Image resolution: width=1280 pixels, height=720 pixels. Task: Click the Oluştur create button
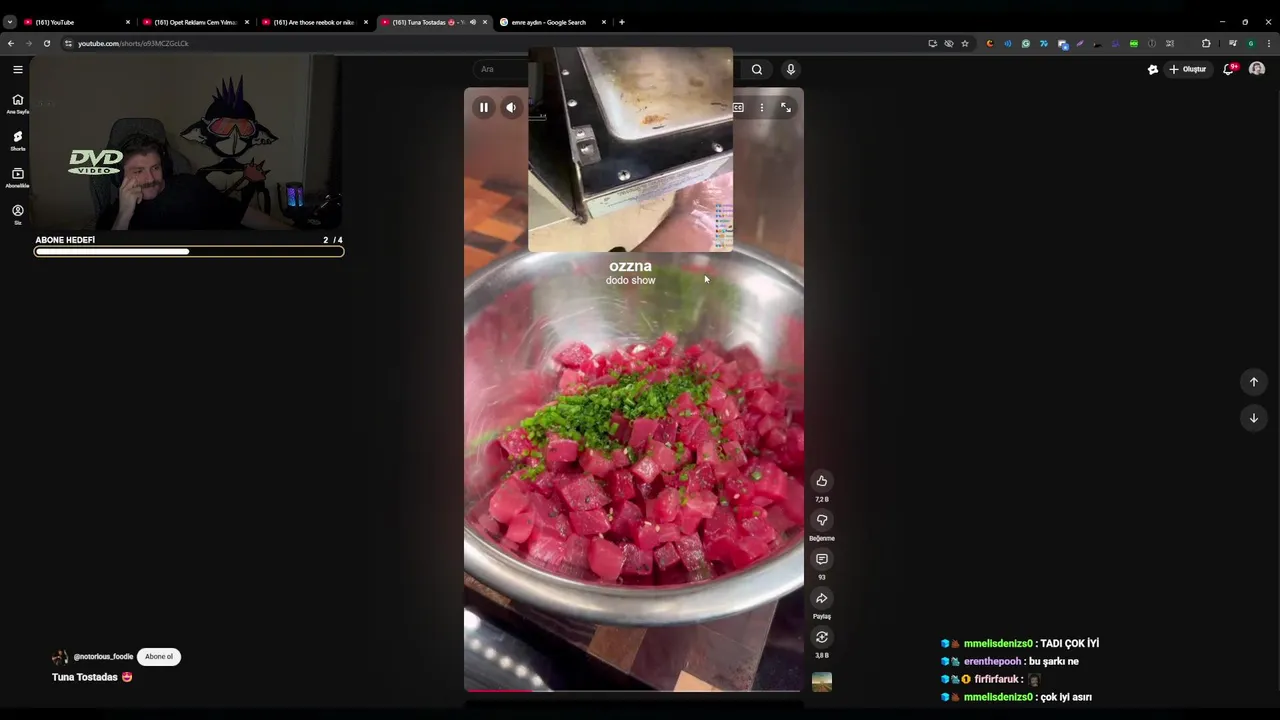(1188, 69)
